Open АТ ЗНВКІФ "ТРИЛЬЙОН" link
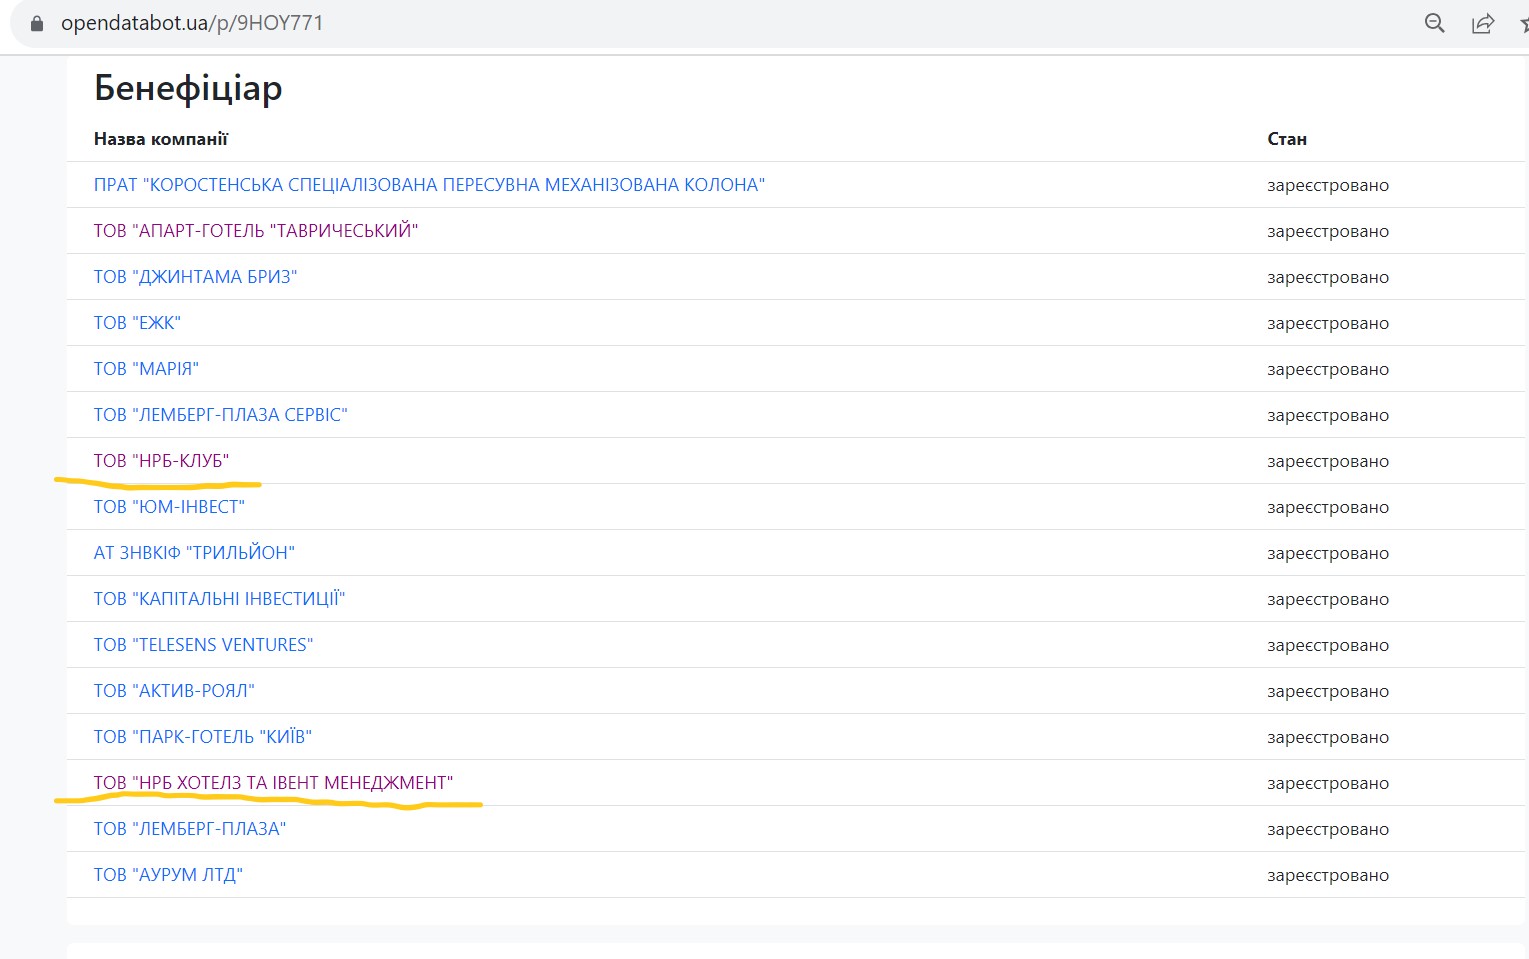The image size is (1529, 959). click(194, 553)
